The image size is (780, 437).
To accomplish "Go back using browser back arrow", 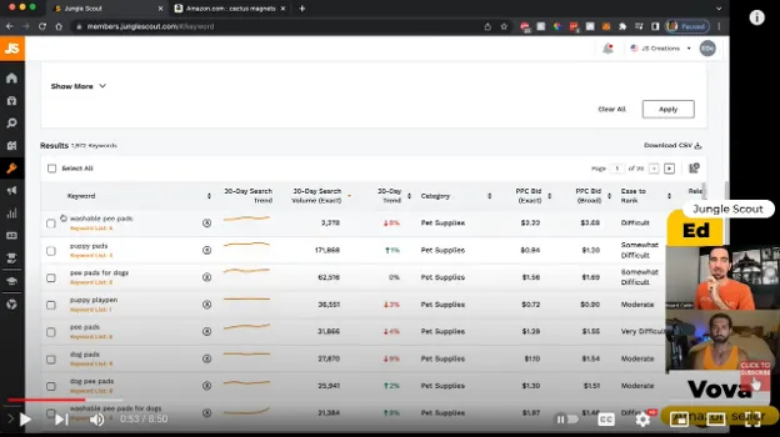I will coord(10,26).
